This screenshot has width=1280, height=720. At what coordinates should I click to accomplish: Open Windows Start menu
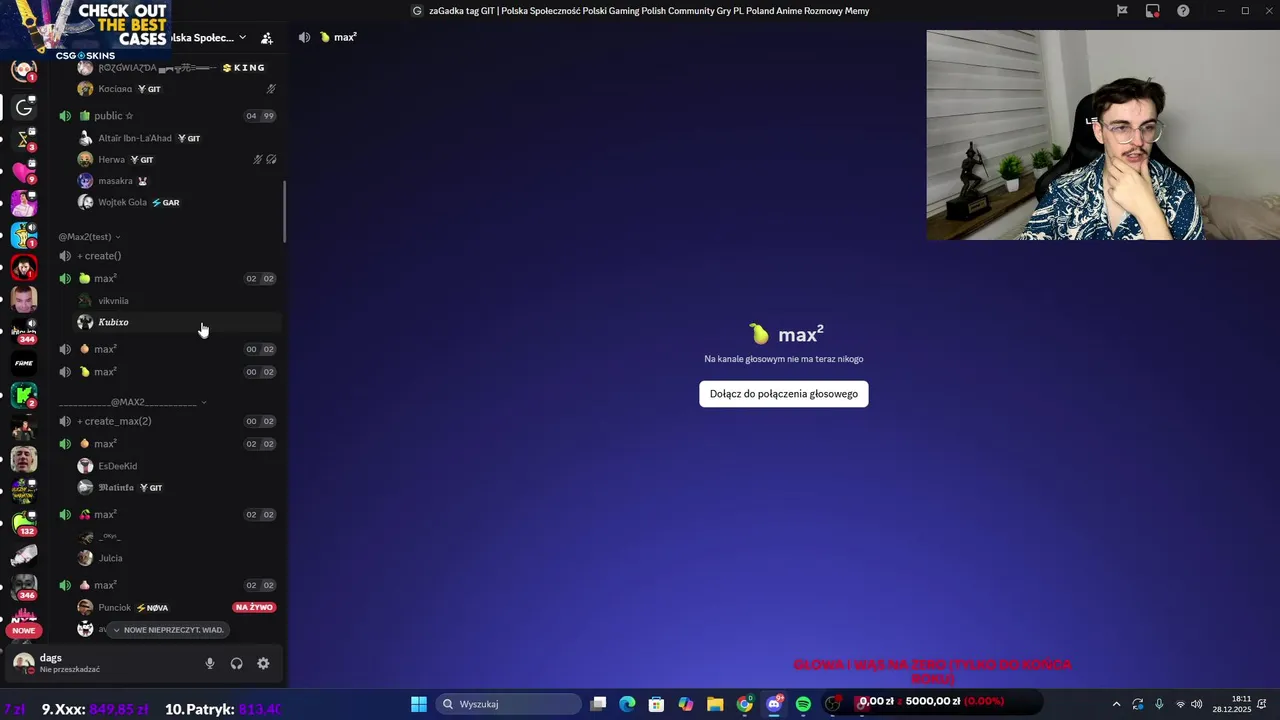click(419, 704)
